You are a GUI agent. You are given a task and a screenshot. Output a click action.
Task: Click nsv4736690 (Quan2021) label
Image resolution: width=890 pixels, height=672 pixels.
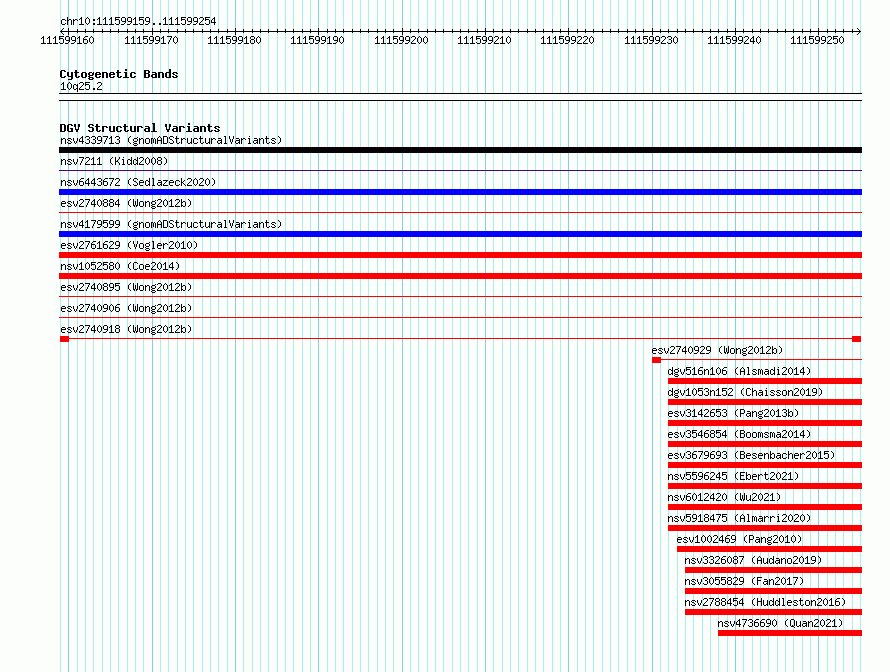click(x=780, y=623)
